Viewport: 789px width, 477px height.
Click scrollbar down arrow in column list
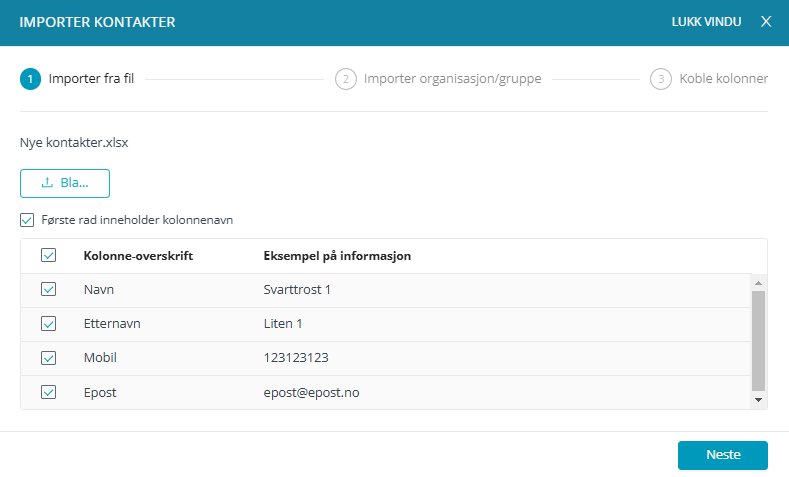(758, 400)
